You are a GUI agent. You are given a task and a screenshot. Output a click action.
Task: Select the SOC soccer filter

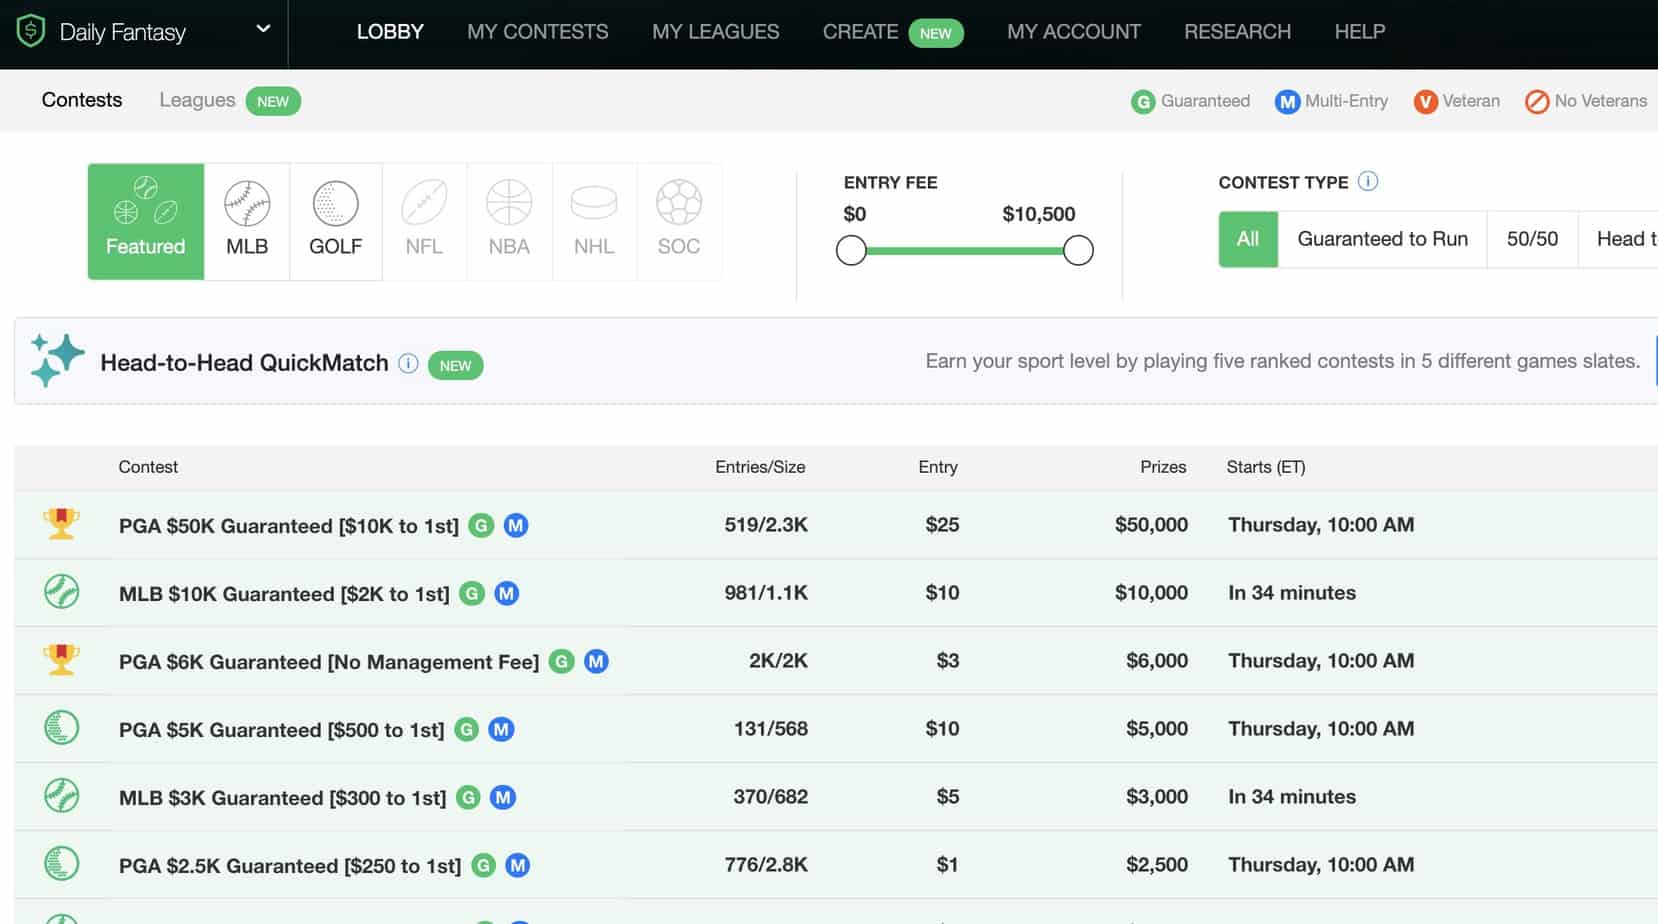[679, 221]
